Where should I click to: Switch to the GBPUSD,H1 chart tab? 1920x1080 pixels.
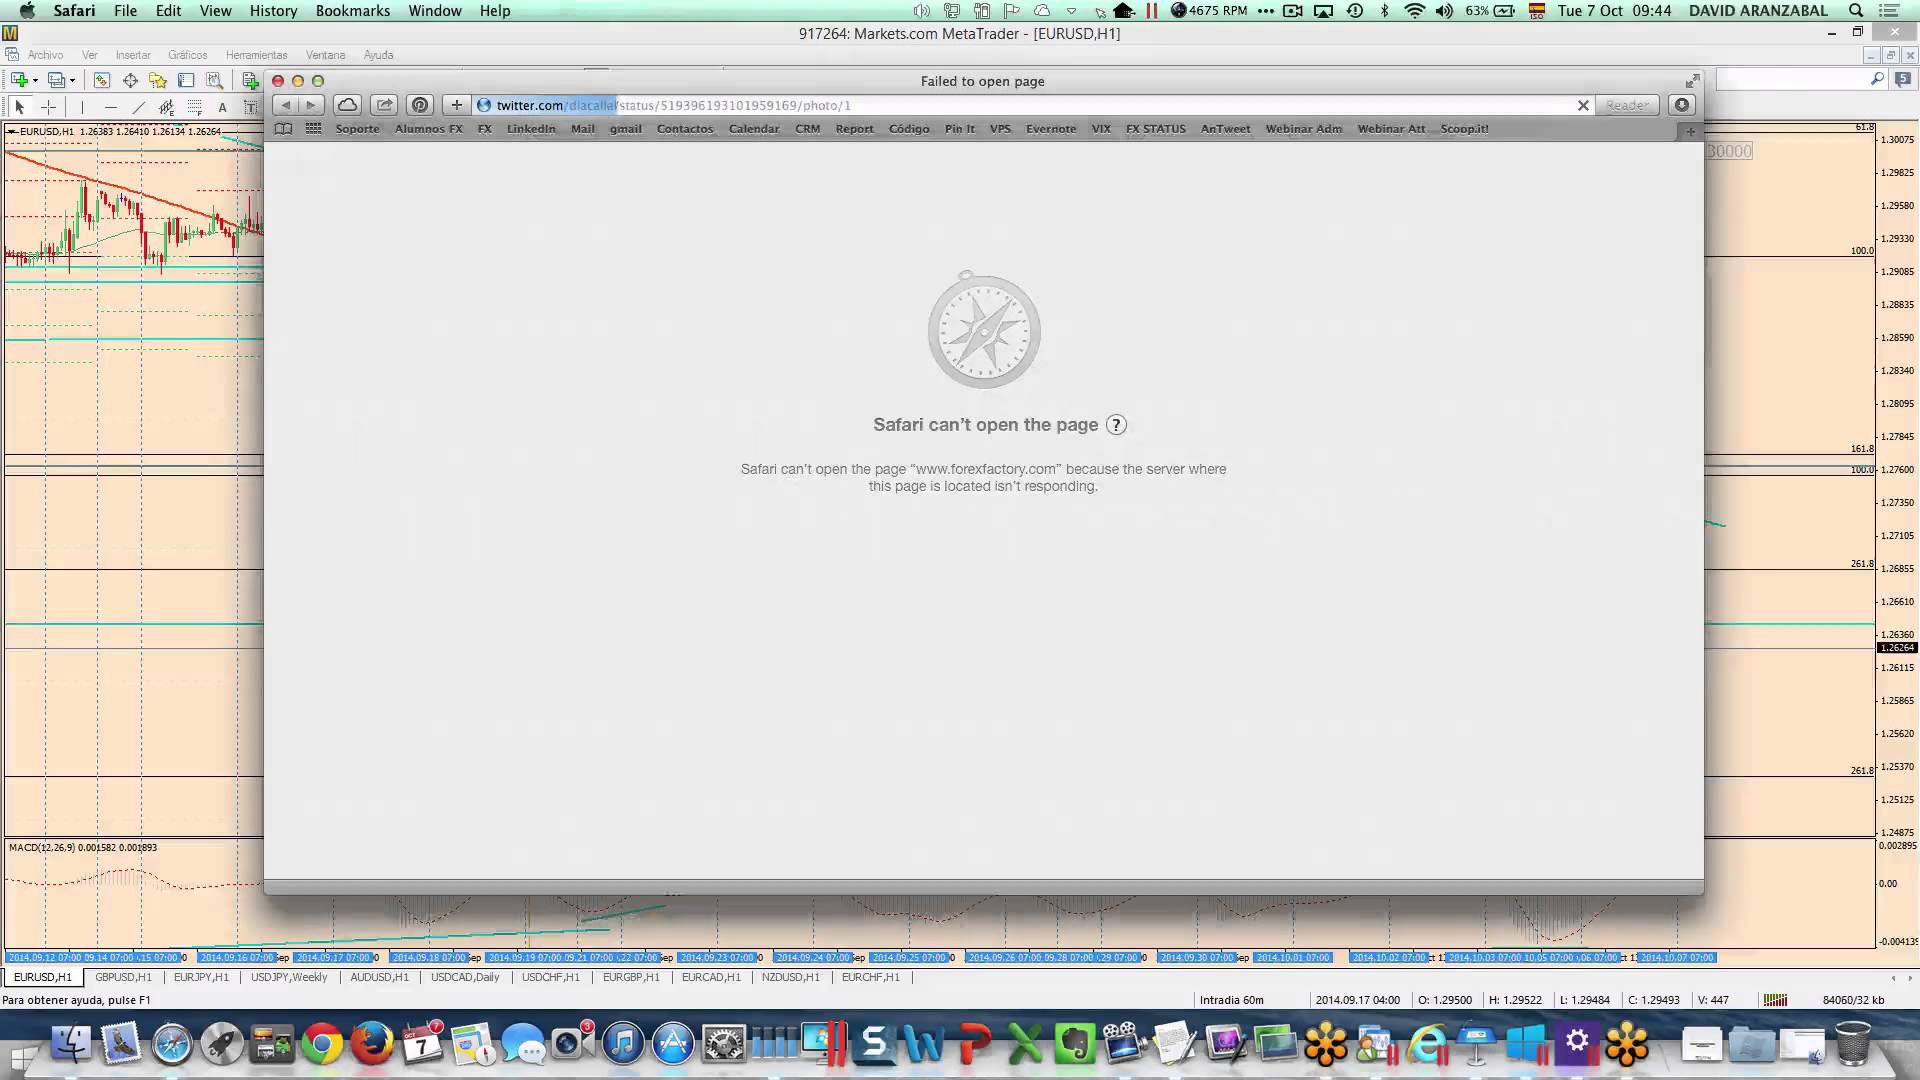point(124,977)
